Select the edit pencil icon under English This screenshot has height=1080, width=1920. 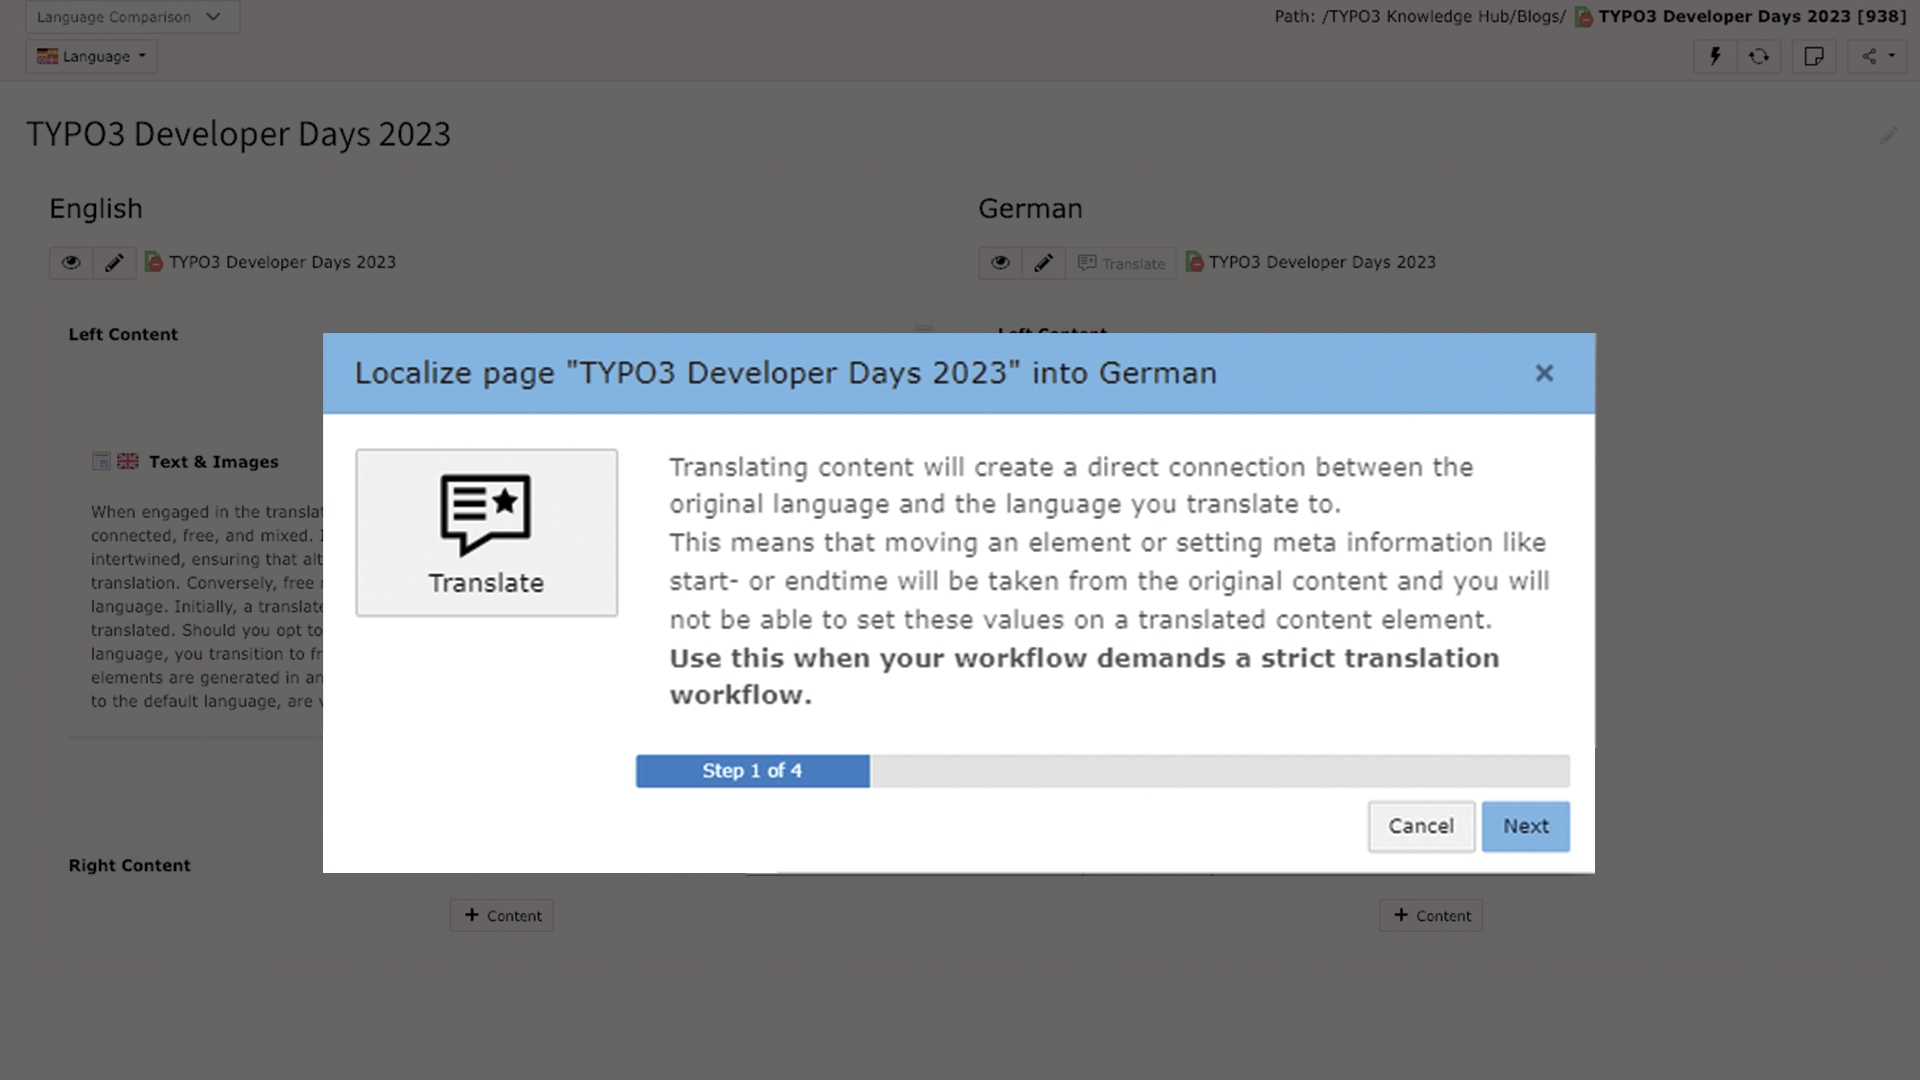click(114, 262)
